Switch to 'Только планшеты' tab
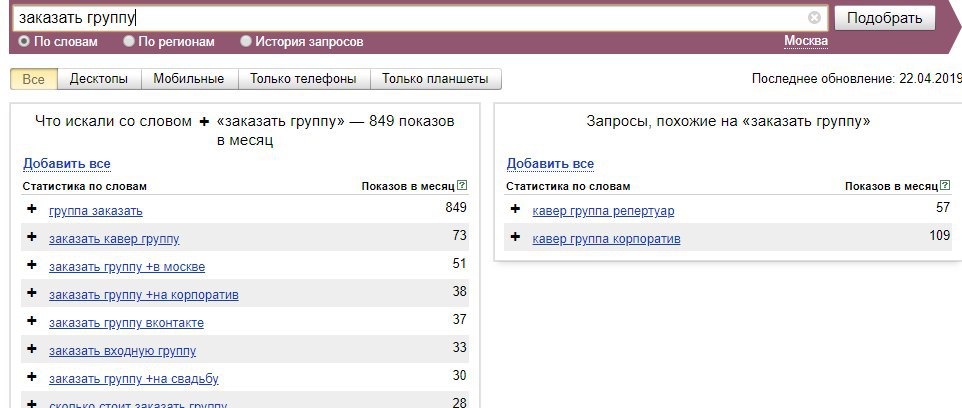 (x=436, y=79)
